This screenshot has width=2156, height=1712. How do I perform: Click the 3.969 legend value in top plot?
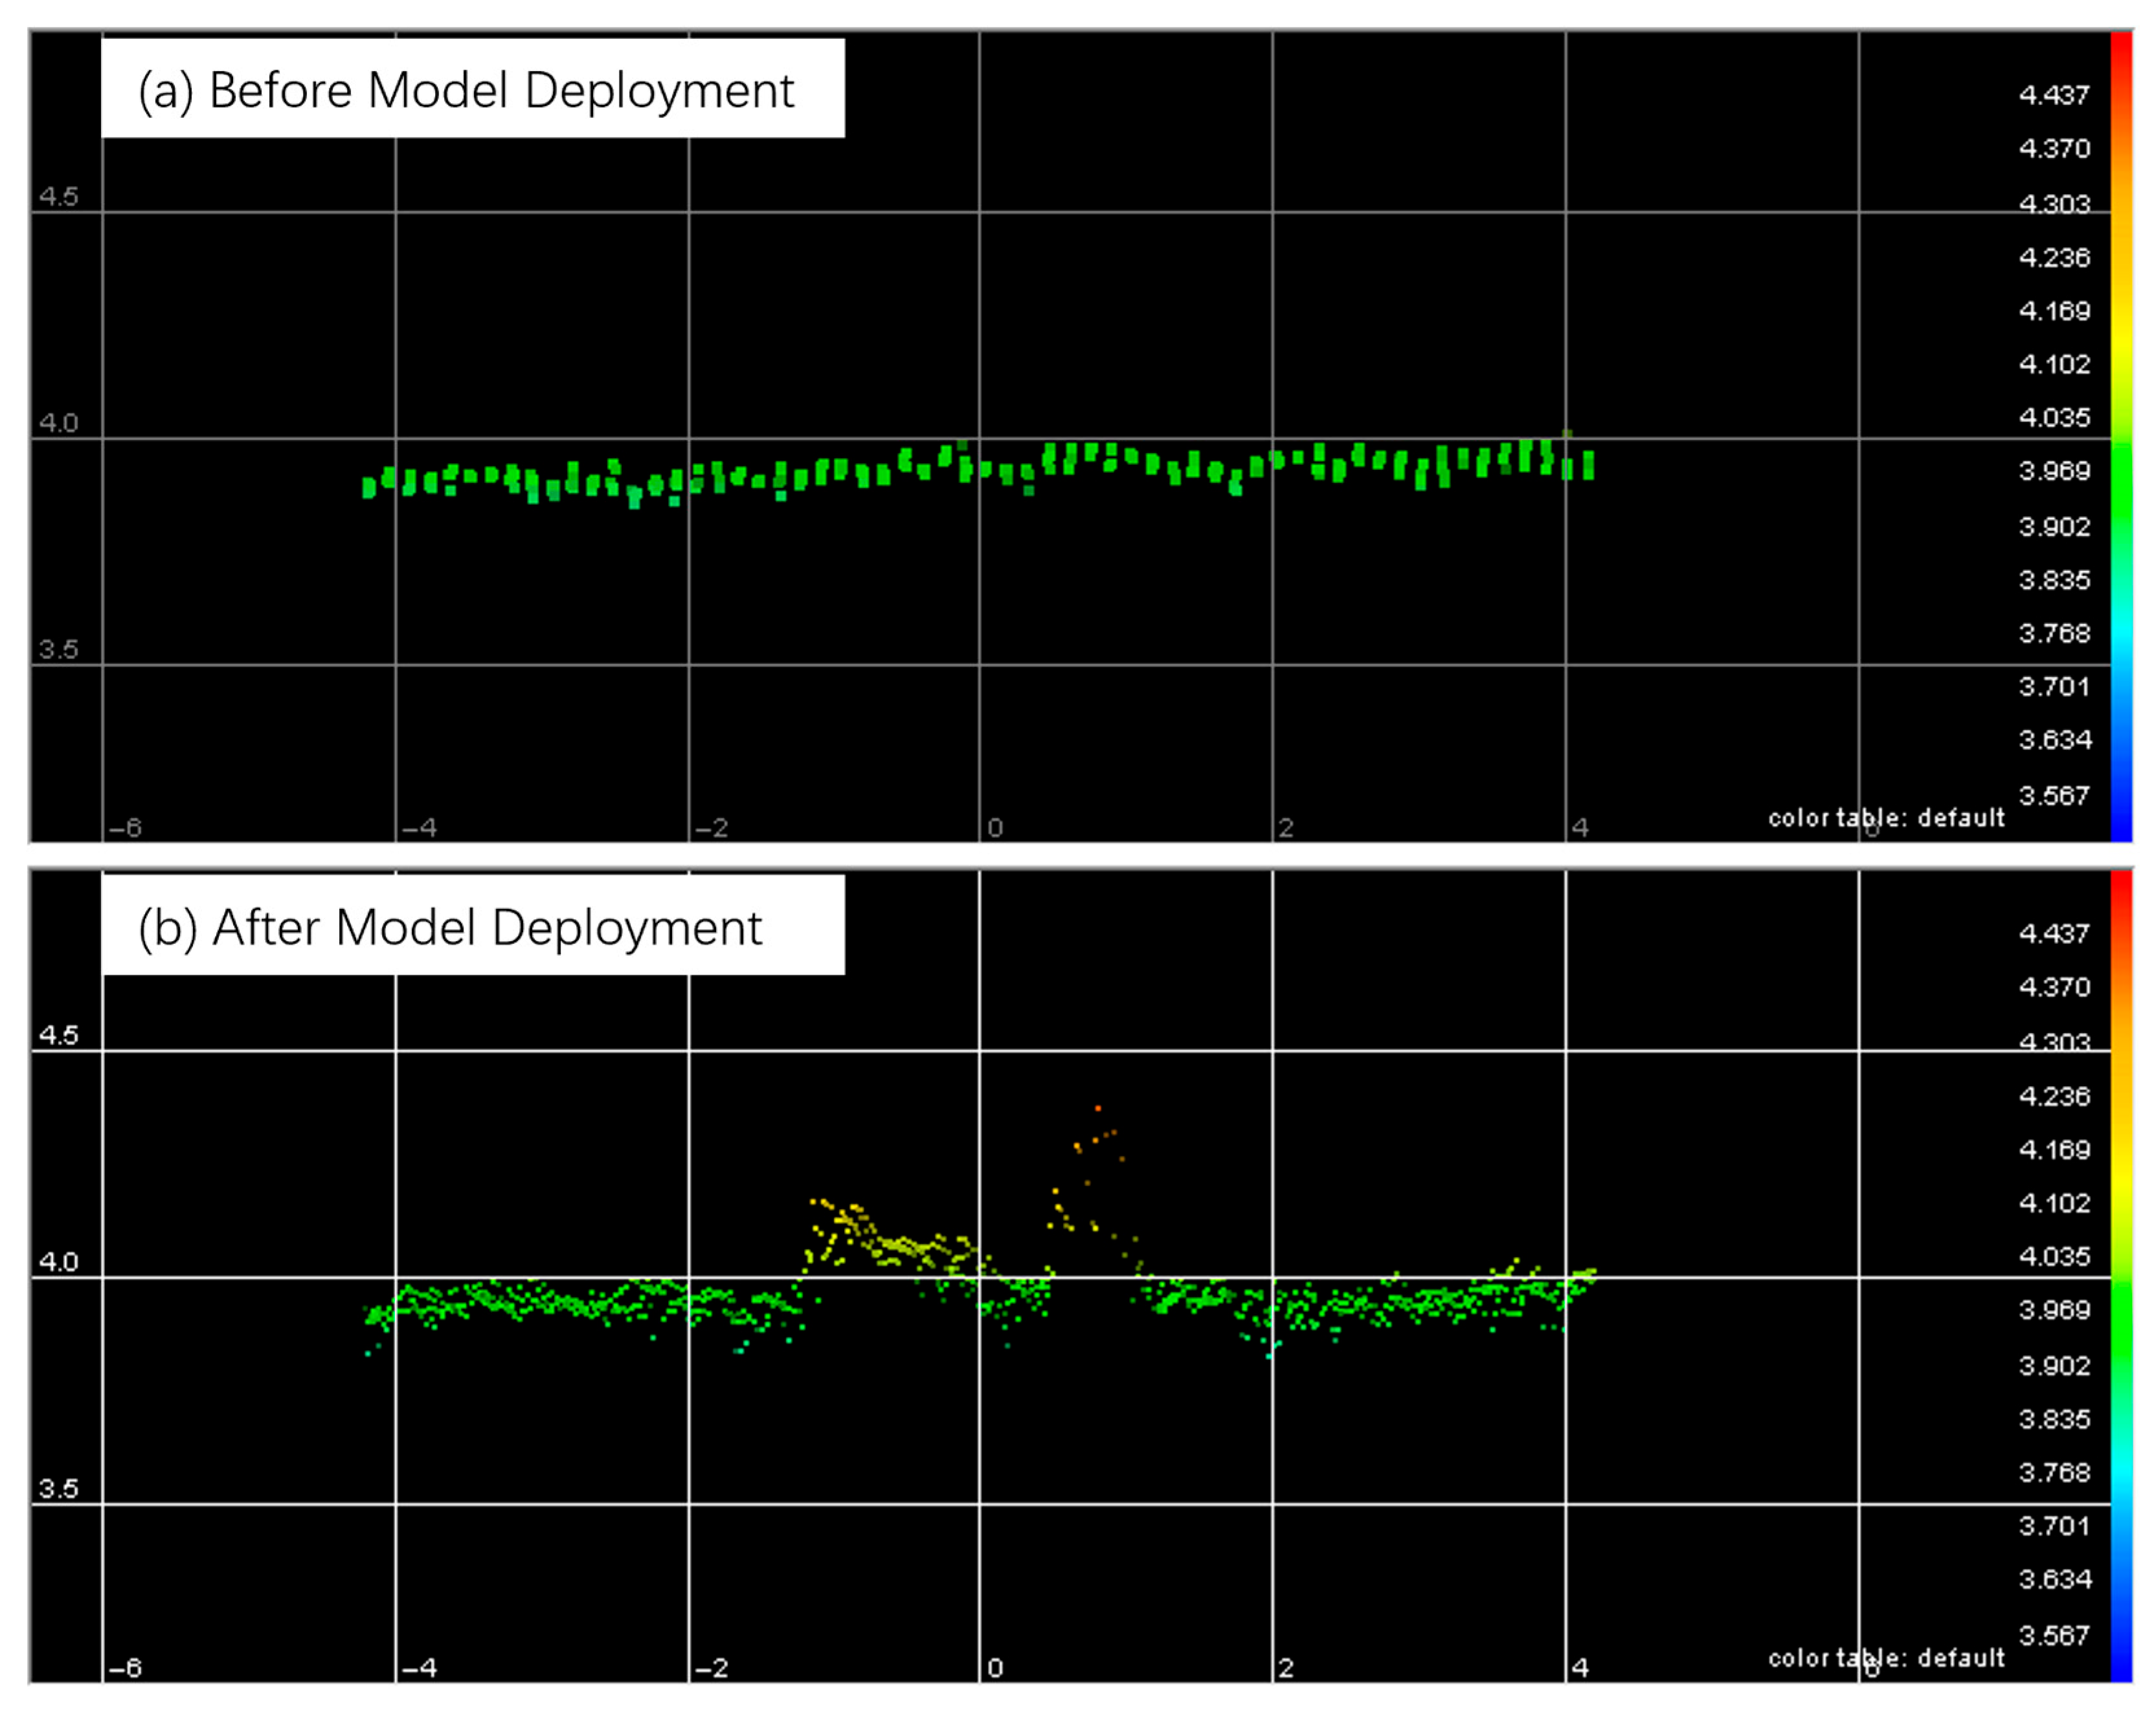pyautogui.click(x=2054, y=471)
